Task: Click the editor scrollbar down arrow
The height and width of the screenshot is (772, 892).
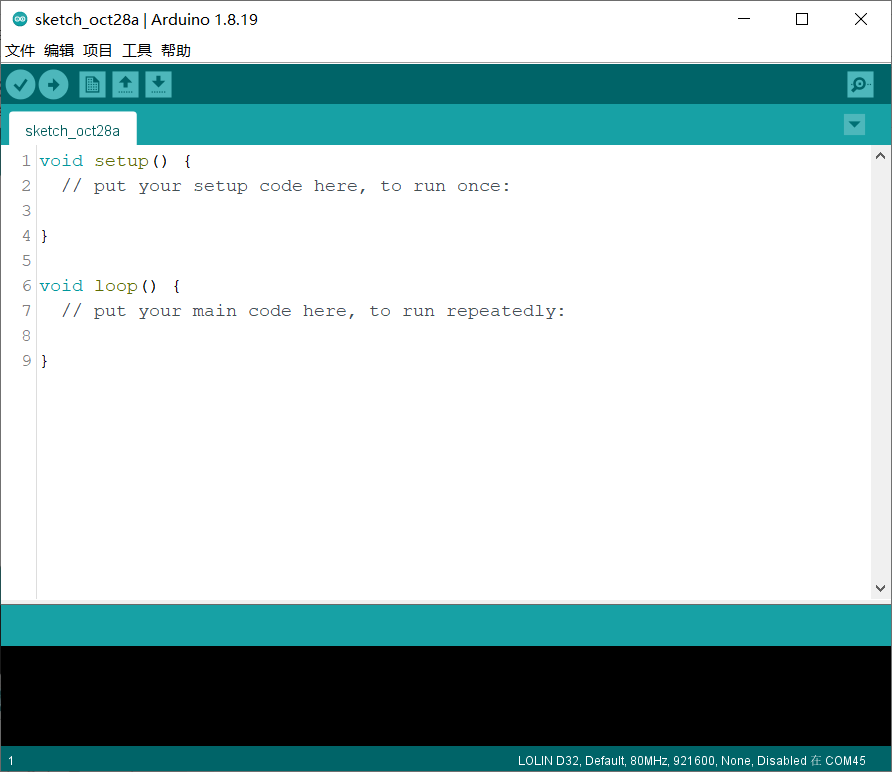Action: [880, 588]
